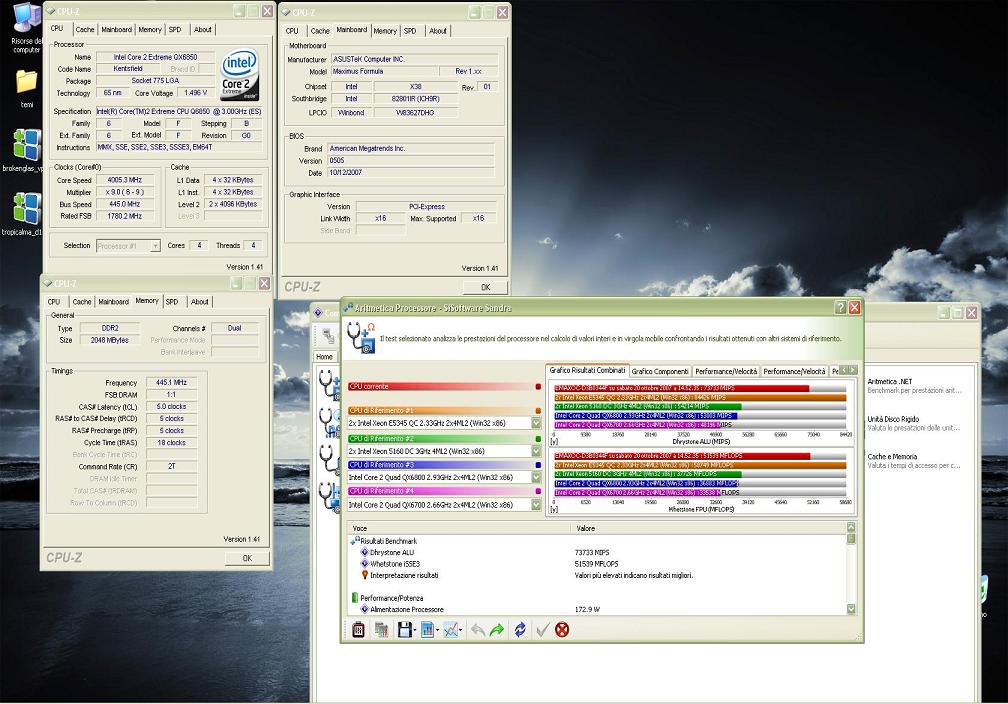
Task: Click the Alimentazione Processore icon
Action: (x=364, y=609)
